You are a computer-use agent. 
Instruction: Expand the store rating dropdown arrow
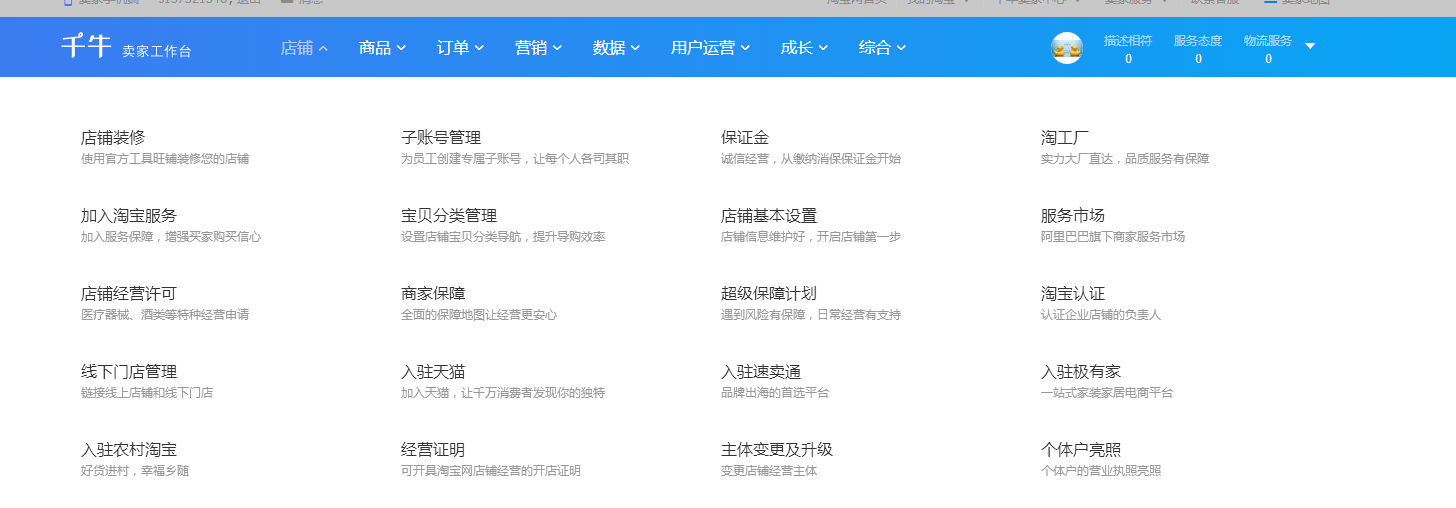click(1310, 46)
